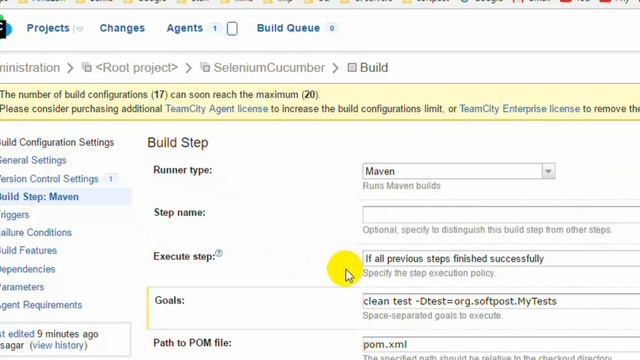
Task: Click the Build Step heading
Action: tap(178, 143)
